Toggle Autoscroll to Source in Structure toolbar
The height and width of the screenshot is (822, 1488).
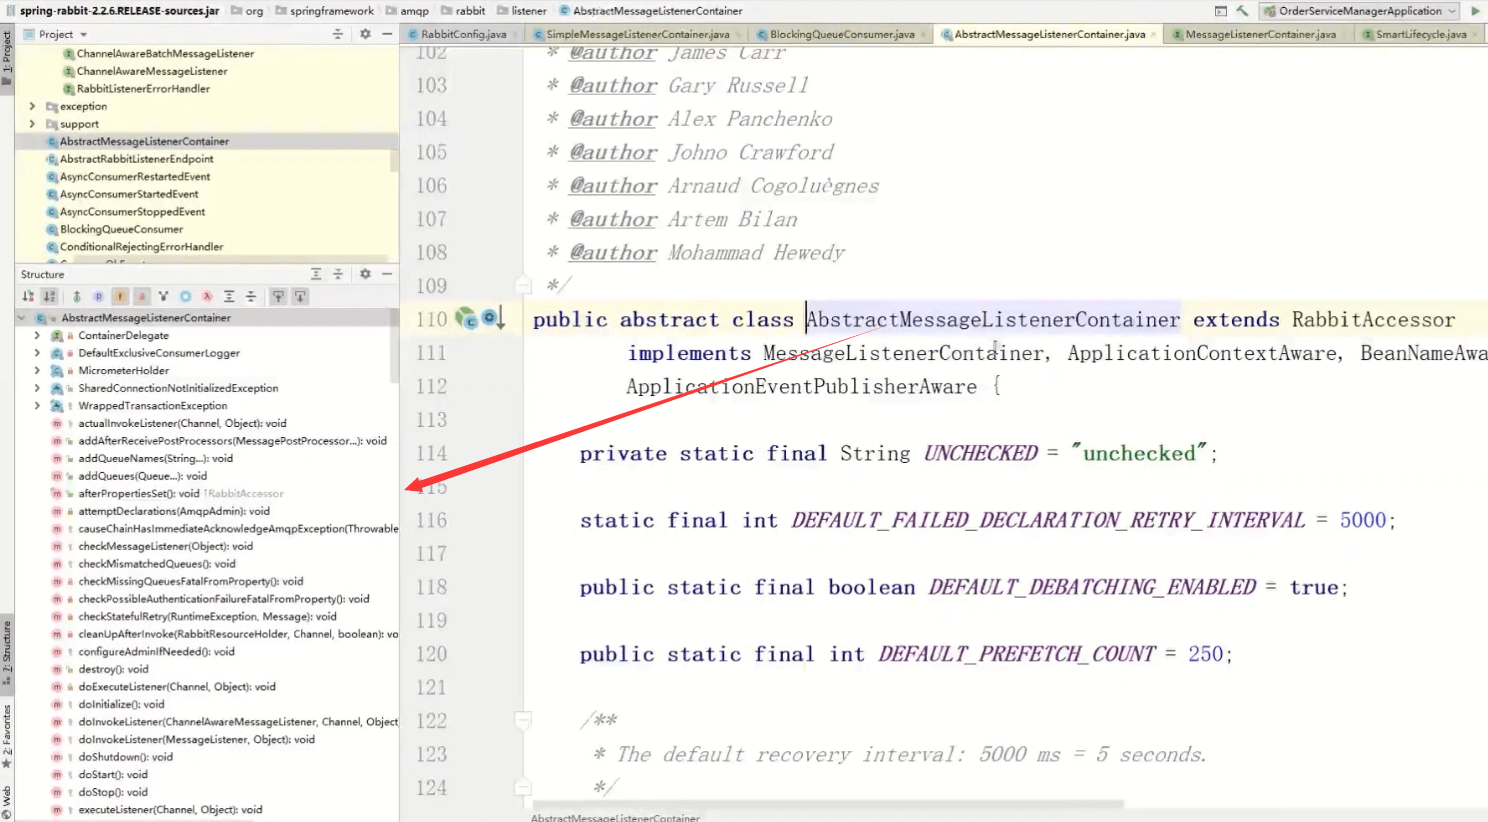pos(278,296)
